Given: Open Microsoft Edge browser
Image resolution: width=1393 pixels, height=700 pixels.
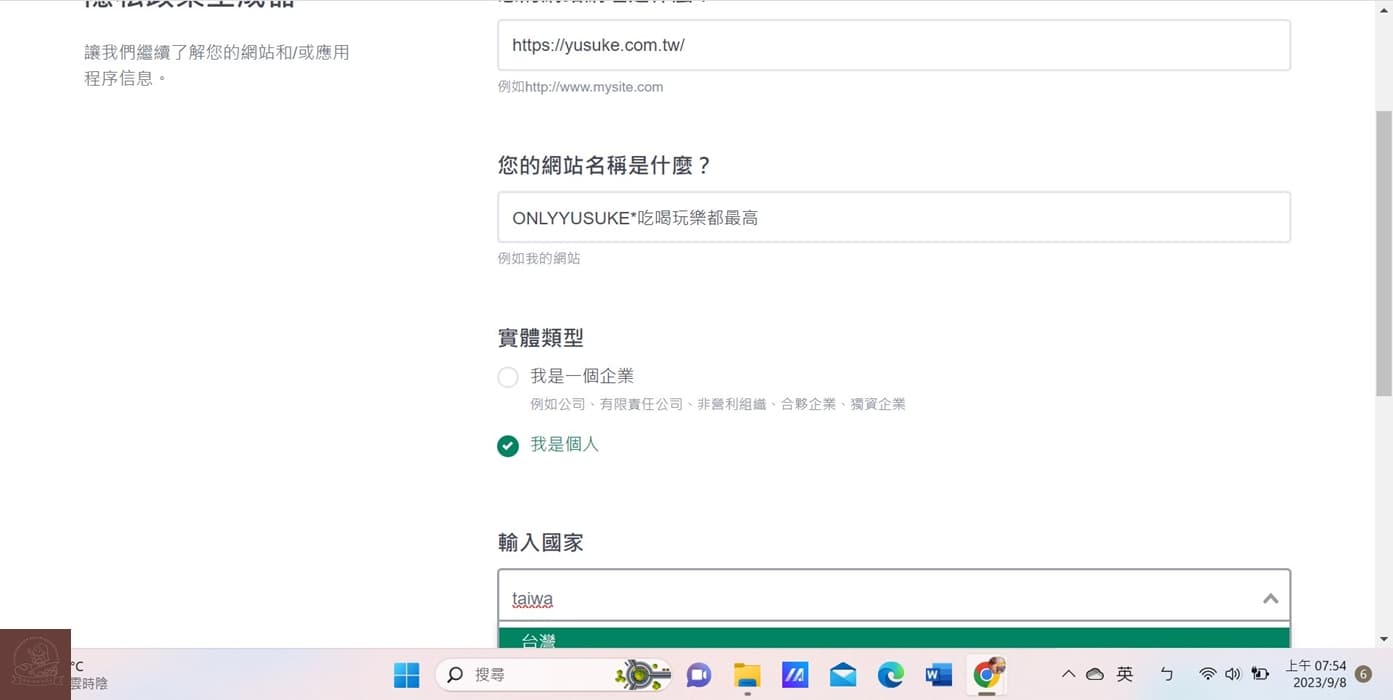Looking at the screenshot, I should [x=890, y=675].
